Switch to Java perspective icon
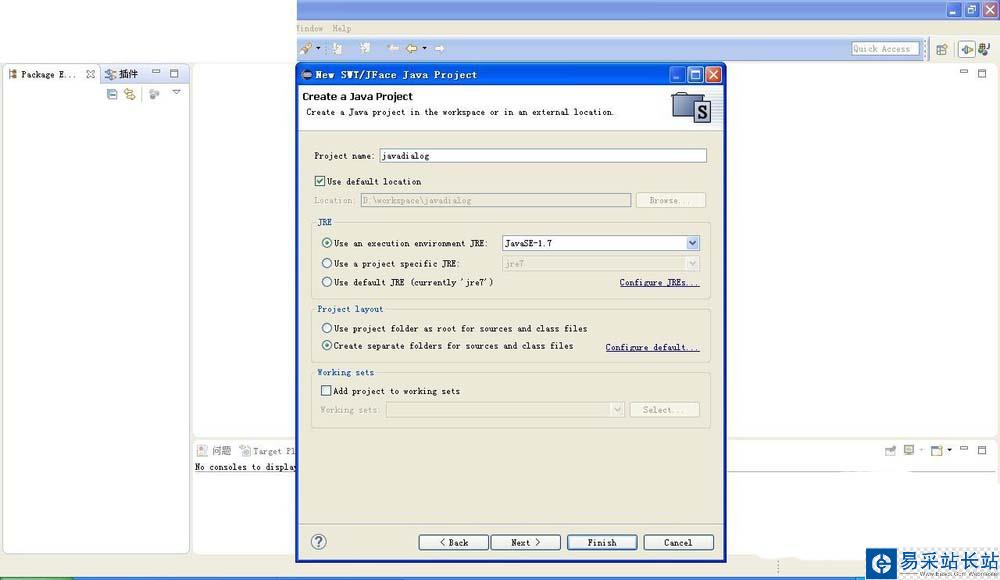 [984, 48]
